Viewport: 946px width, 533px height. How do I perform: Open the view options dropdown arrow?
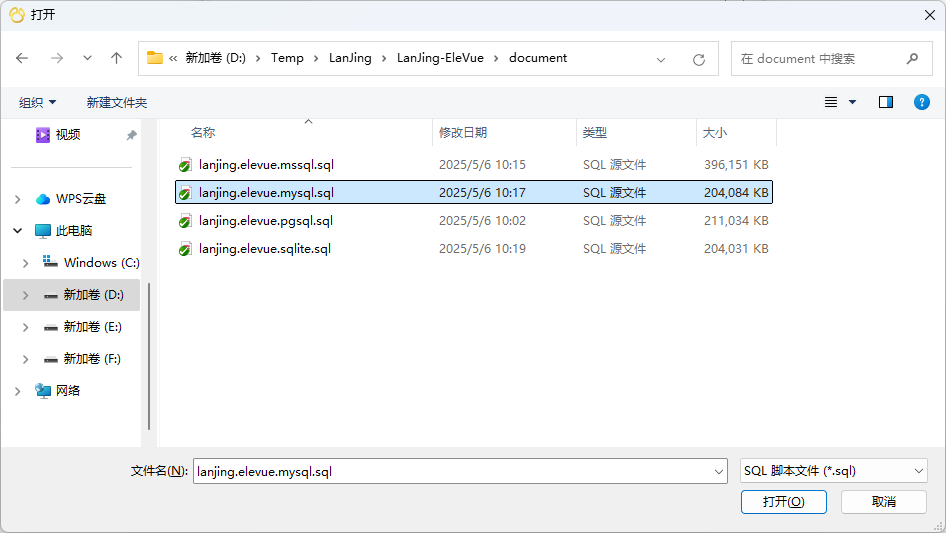(852, 102)
